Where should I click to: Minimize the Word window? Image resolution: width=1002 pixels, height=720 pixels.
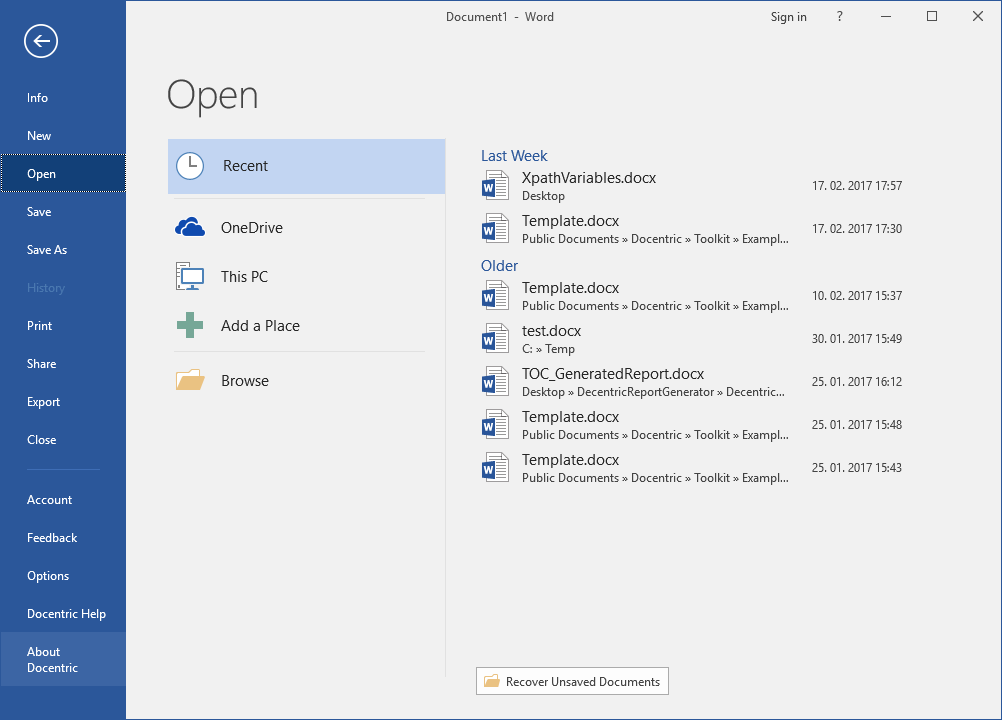point(886,17)
